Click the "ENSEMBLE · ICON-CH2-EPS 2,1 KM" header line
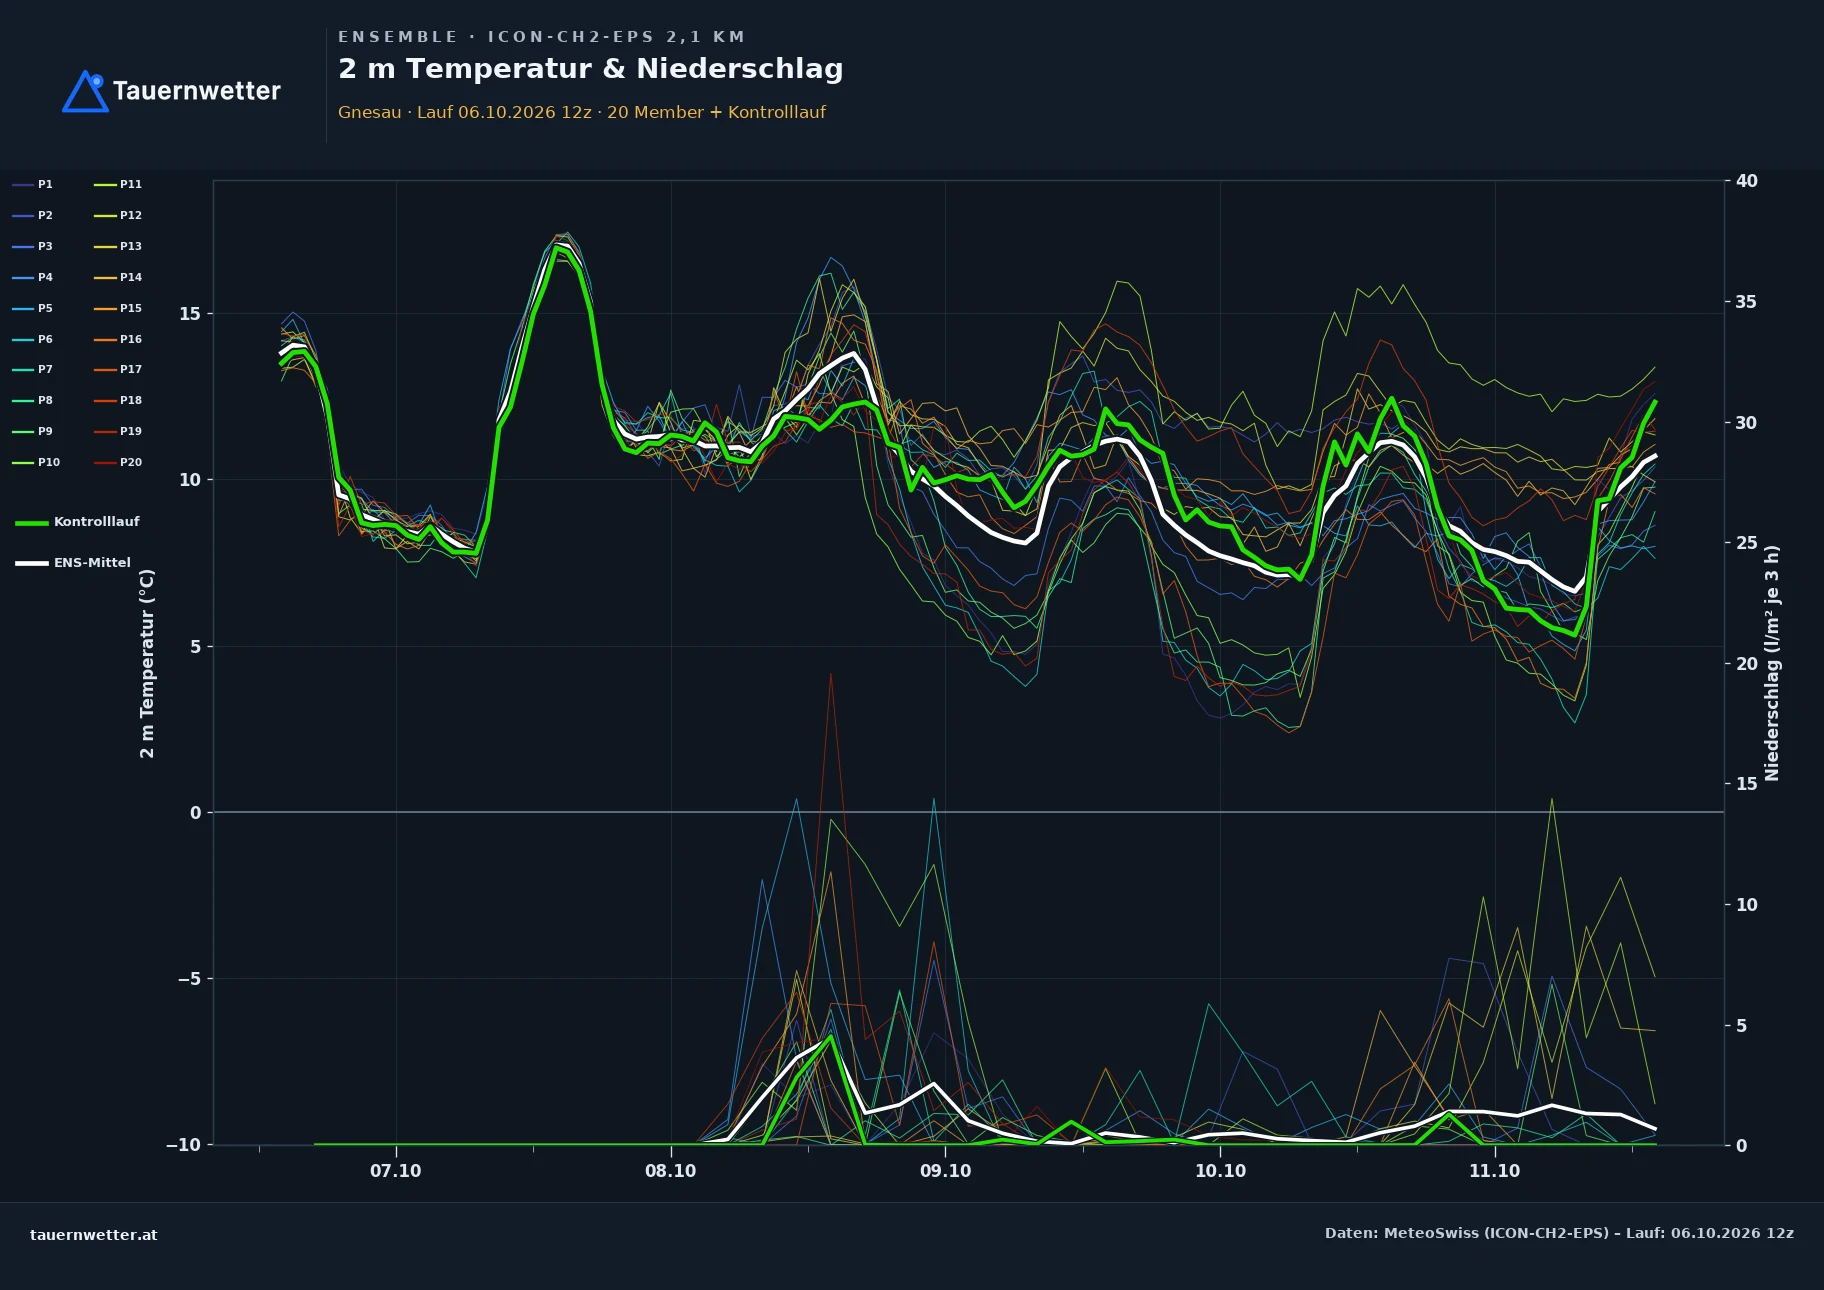The width and height of the screenshot is (1824, 1290). (541, 37)
